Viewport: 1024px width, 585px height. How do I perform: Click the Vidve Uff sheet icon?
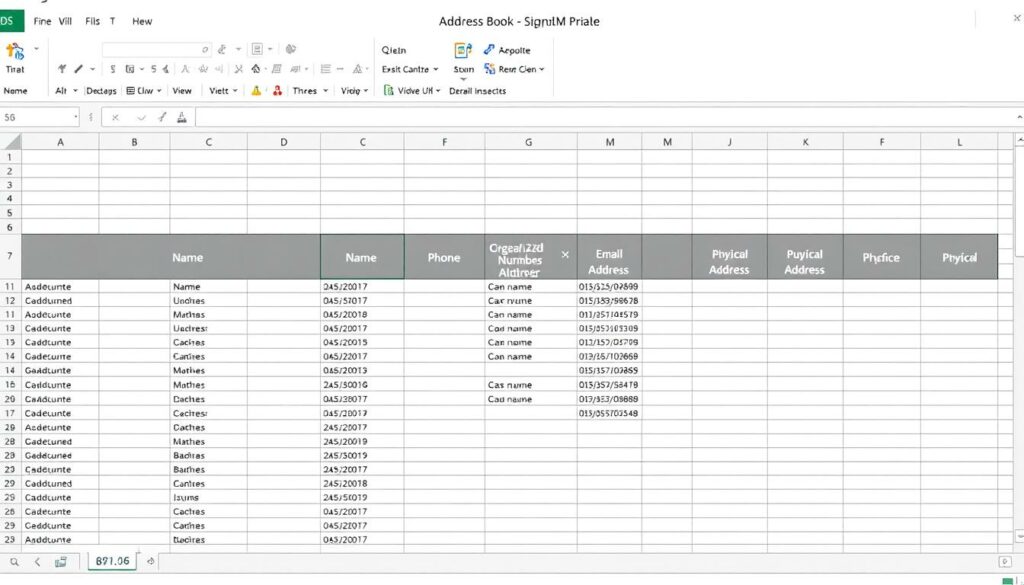pos(389,91)
